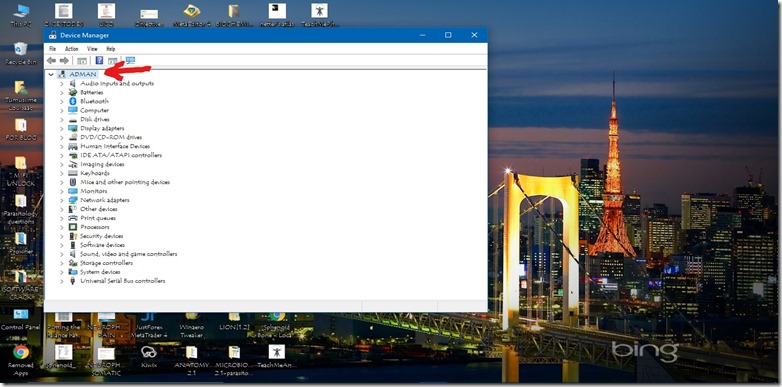Image resolution: width=782 pixels, height=387 pixels.
Task: Expand the Bluetooth category chevron
Action: click(x=62, y=101)
